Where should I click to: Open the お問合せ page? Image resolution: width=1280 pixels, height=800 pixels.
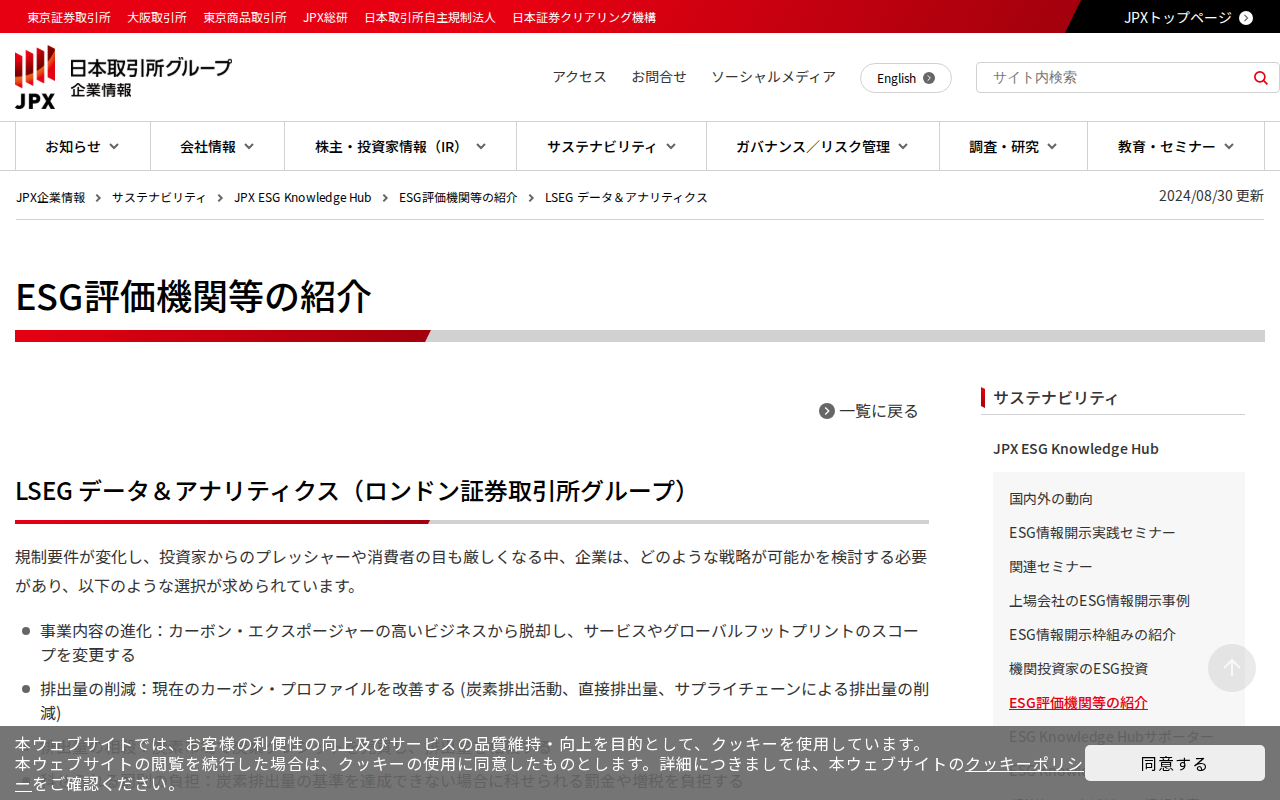(659, 77)
